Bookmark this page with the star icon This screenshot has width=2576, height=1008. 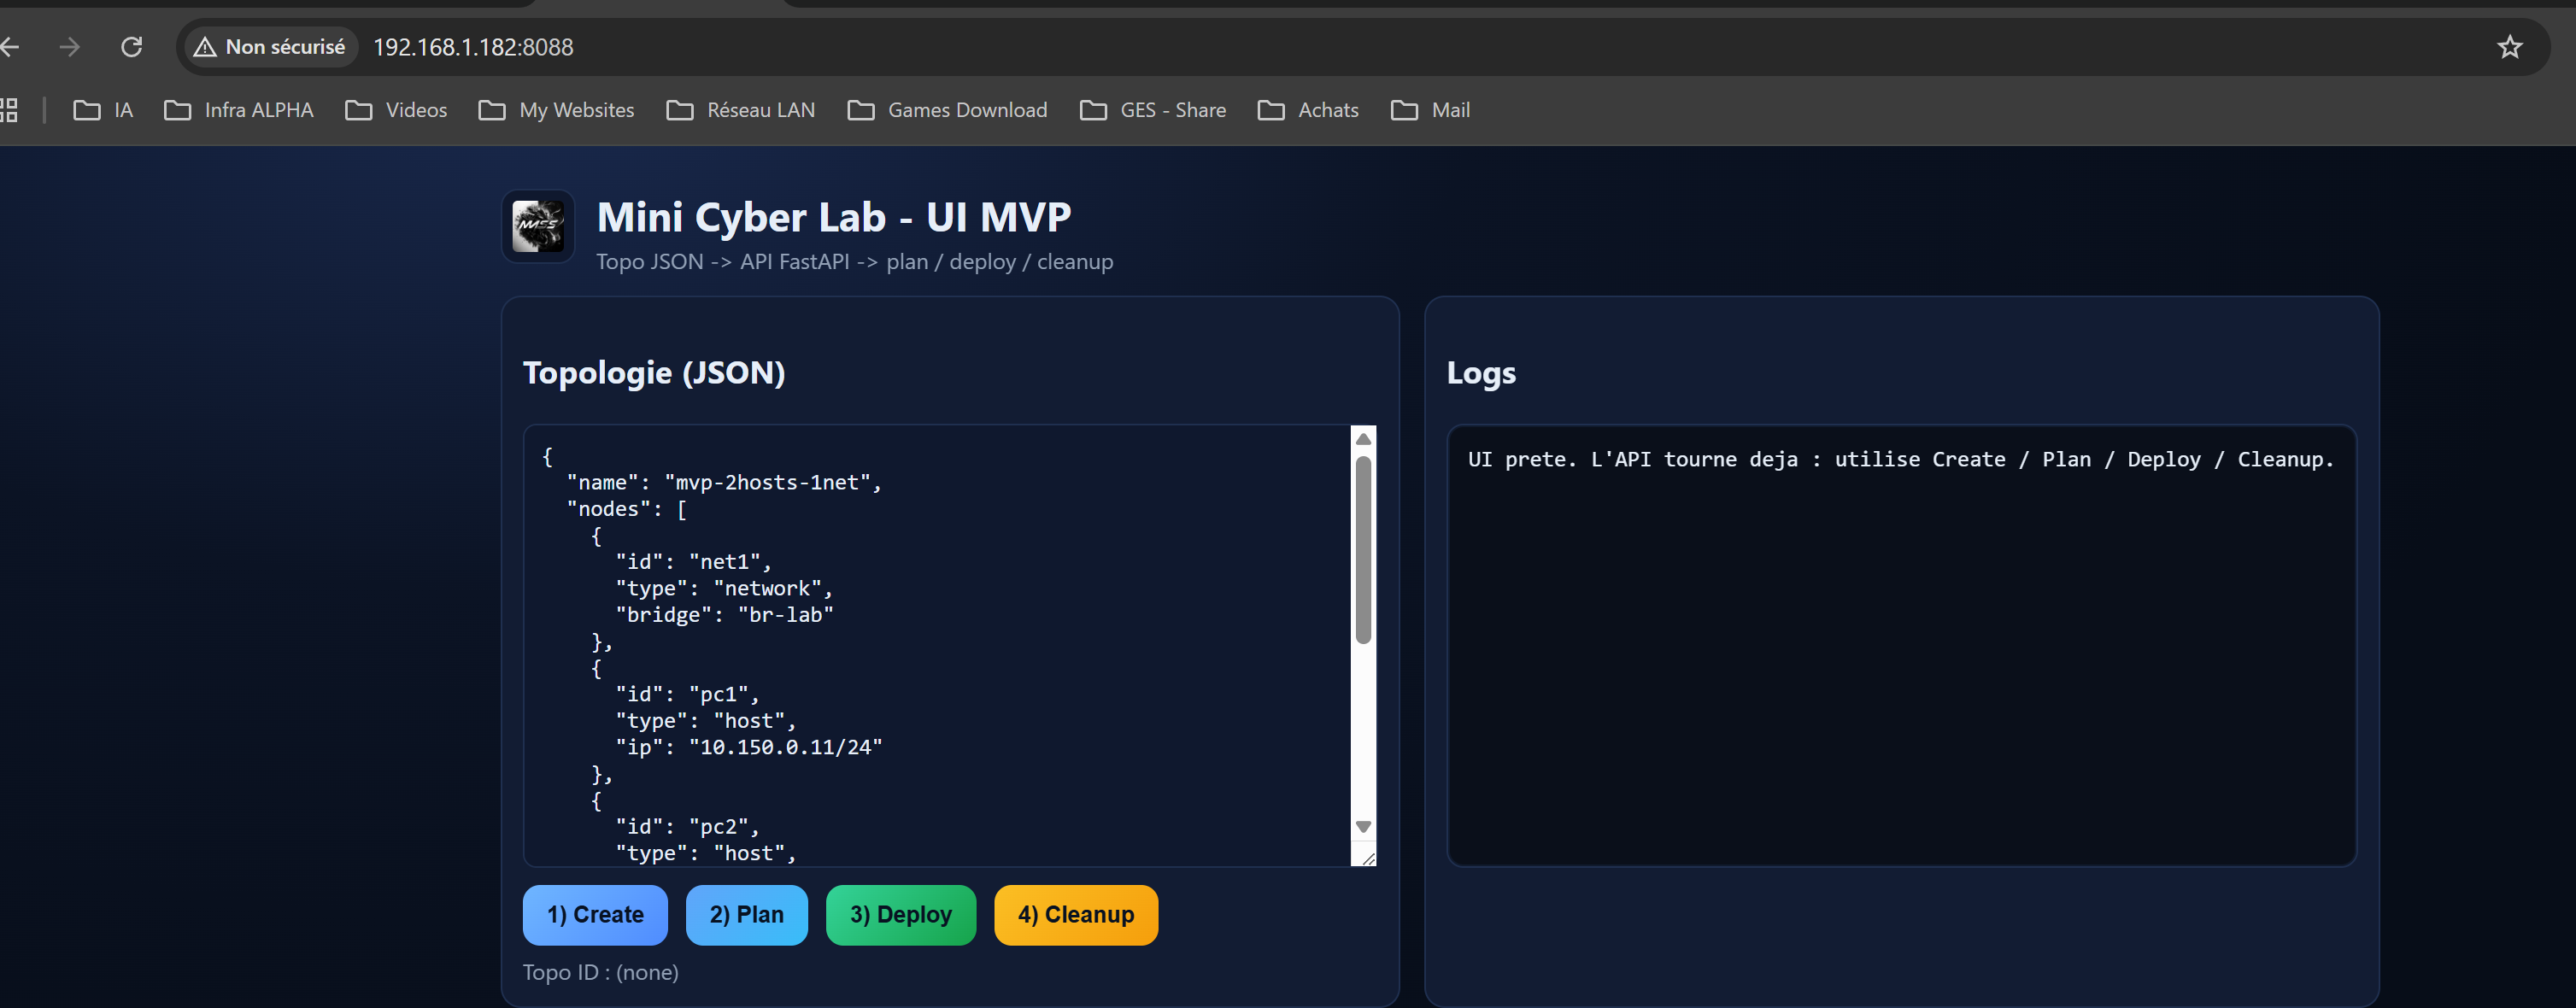pyautogui.click(x=2509, y=47)
